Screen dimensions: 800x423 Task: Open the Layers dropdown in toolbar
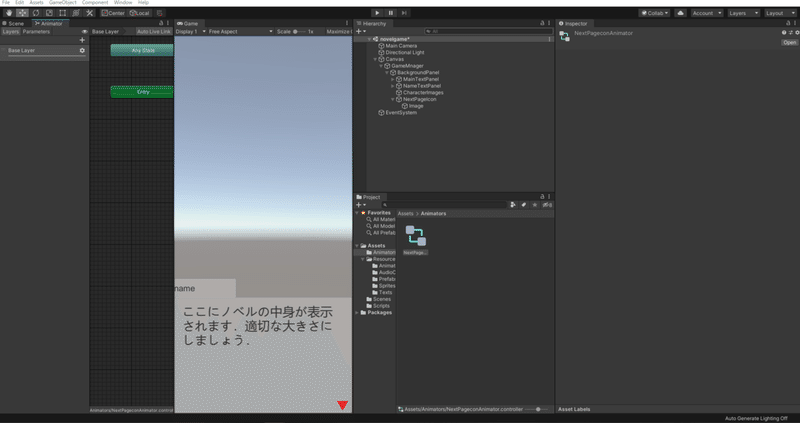tap(743, 13)
